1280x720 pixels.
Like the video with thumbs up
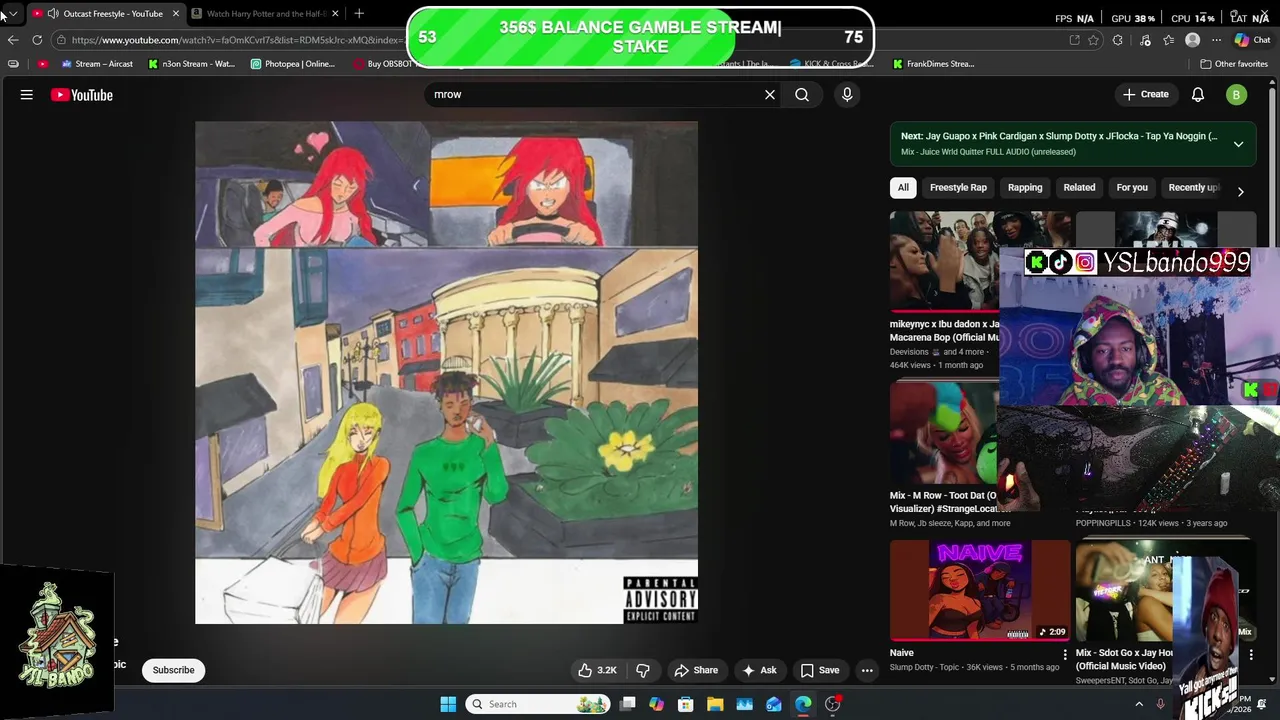[x=597, y=670]
